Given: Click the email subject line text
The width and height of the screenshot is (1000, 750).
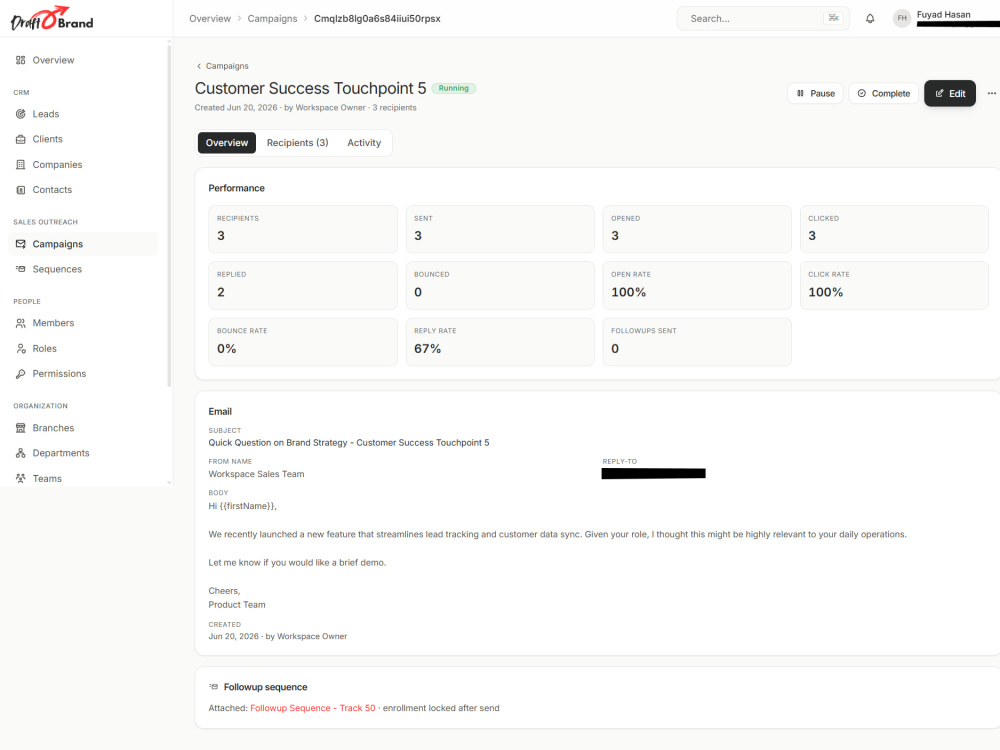Looking at the screenshot, I should 349,443.
